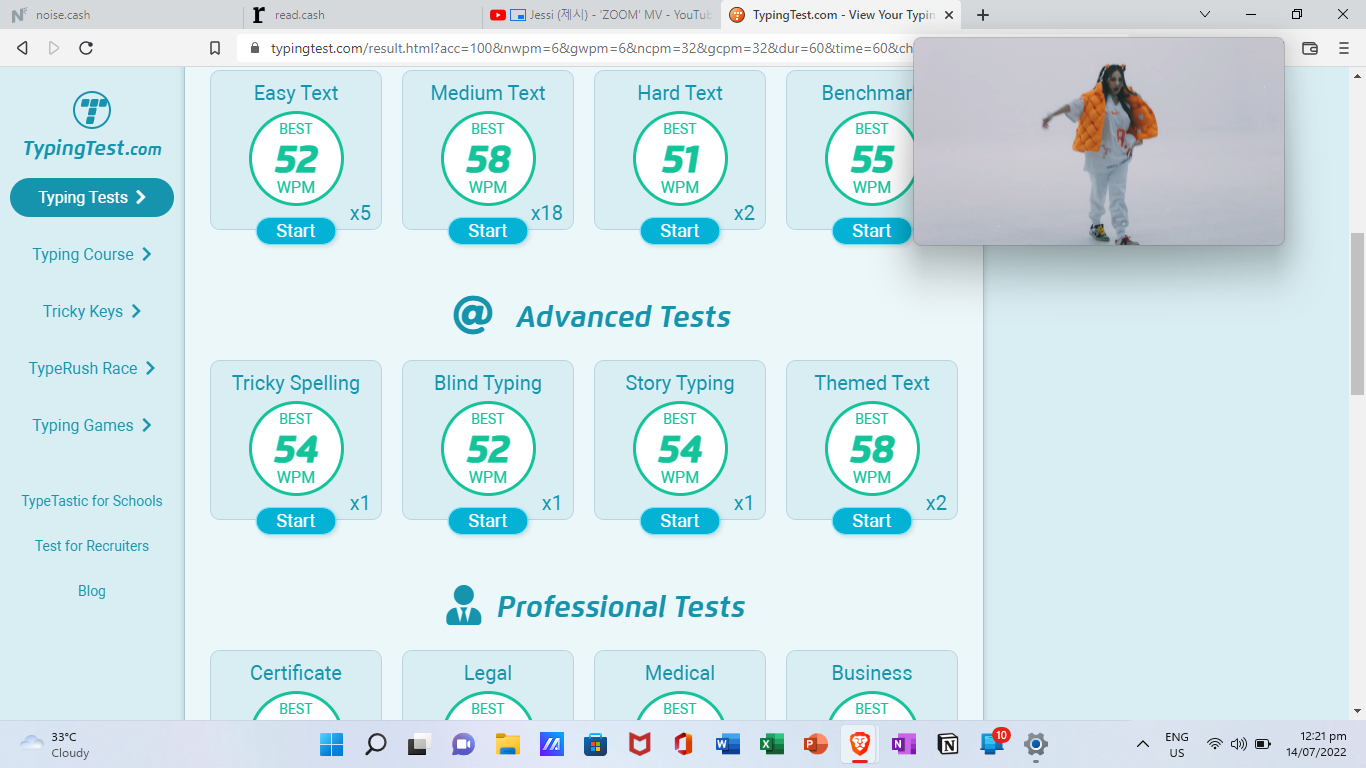Launch Notion from the taskbar
Screen dimensions: 1366x768
947,744
